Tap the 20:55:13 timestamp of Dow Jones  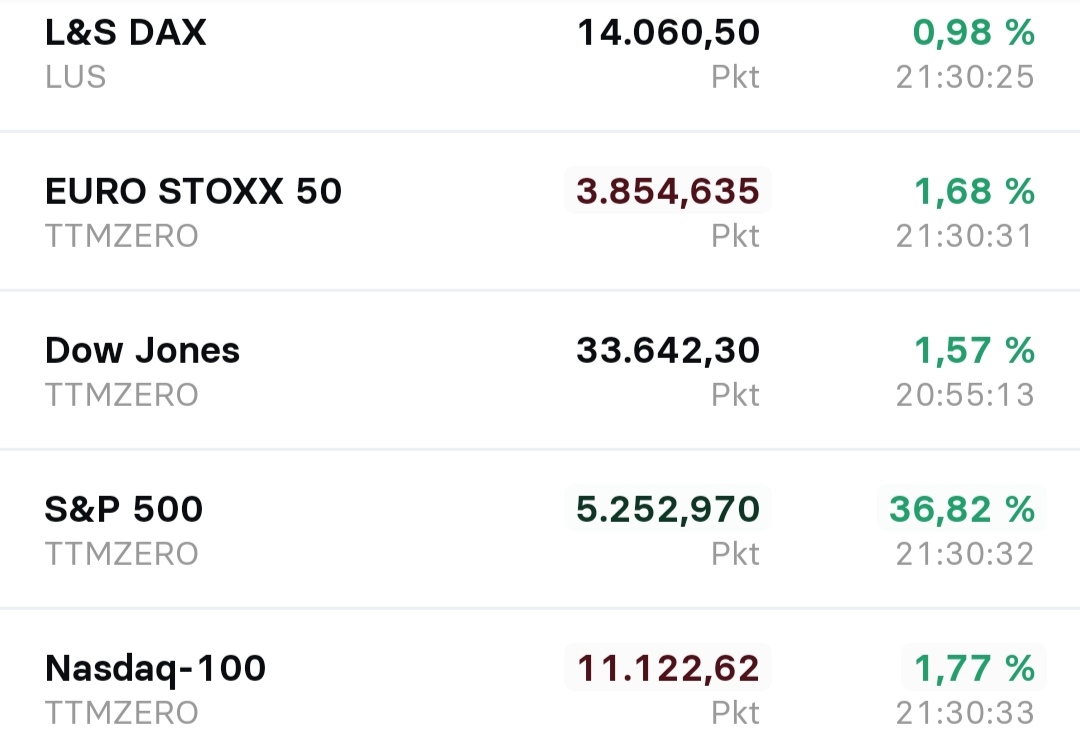(x=963, y=395)
